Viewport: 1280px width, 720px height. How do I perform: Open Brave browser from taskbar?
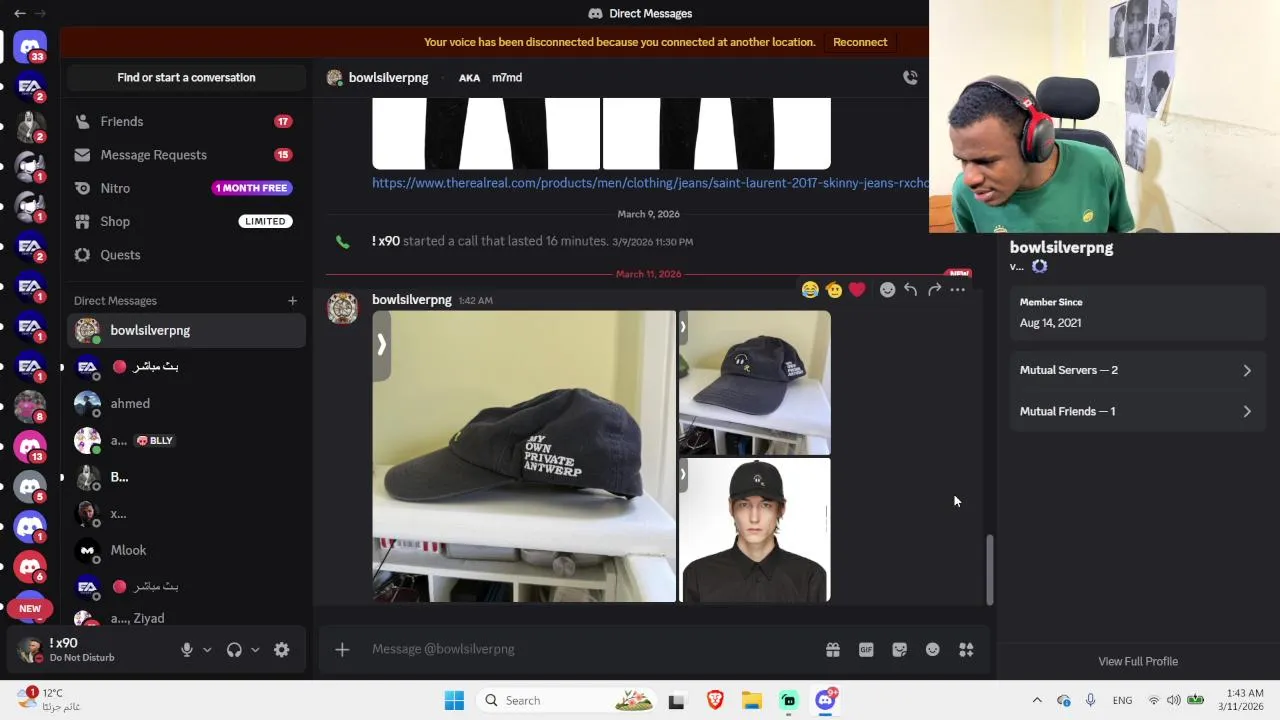point(715,700)
